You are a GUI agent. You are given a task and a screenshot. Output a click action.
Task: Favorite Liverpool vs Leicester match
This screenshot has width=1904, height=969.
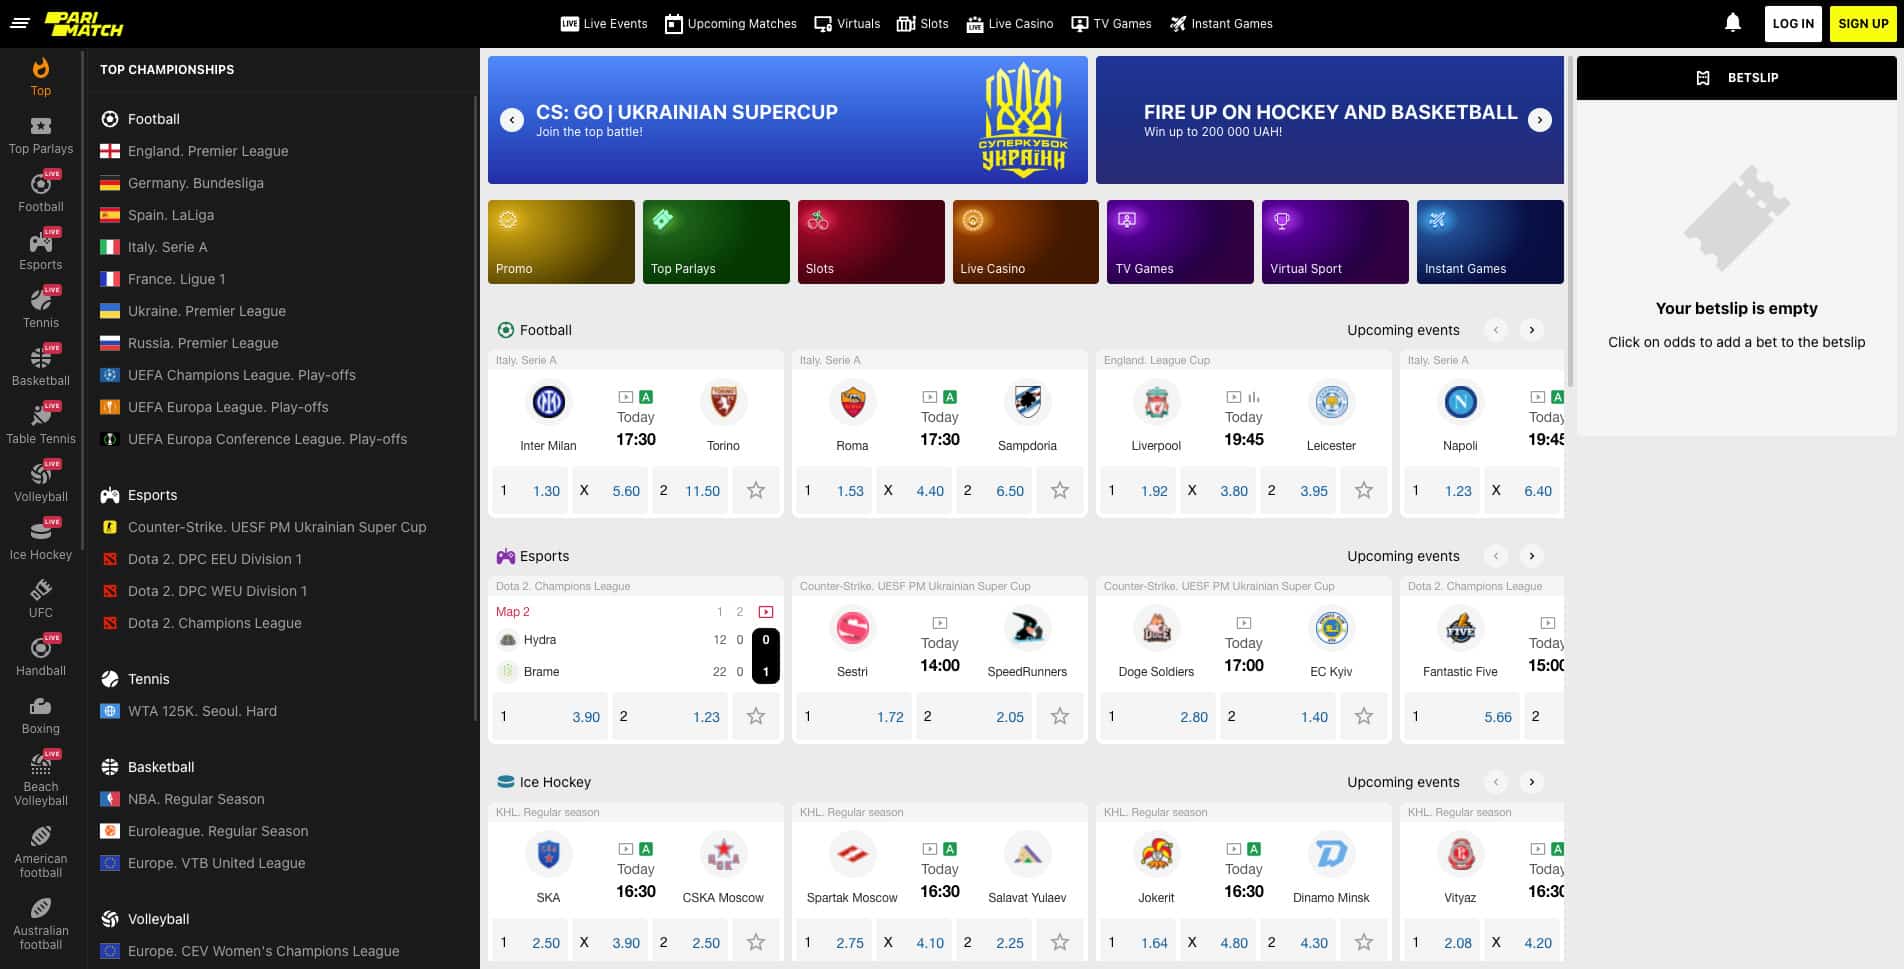(x=1364, y=491)
